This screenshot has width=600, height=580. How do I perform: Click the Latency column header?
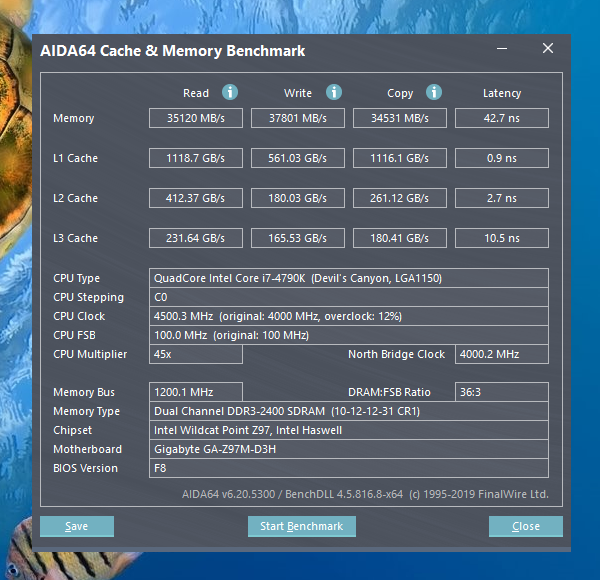coord(502,93)
